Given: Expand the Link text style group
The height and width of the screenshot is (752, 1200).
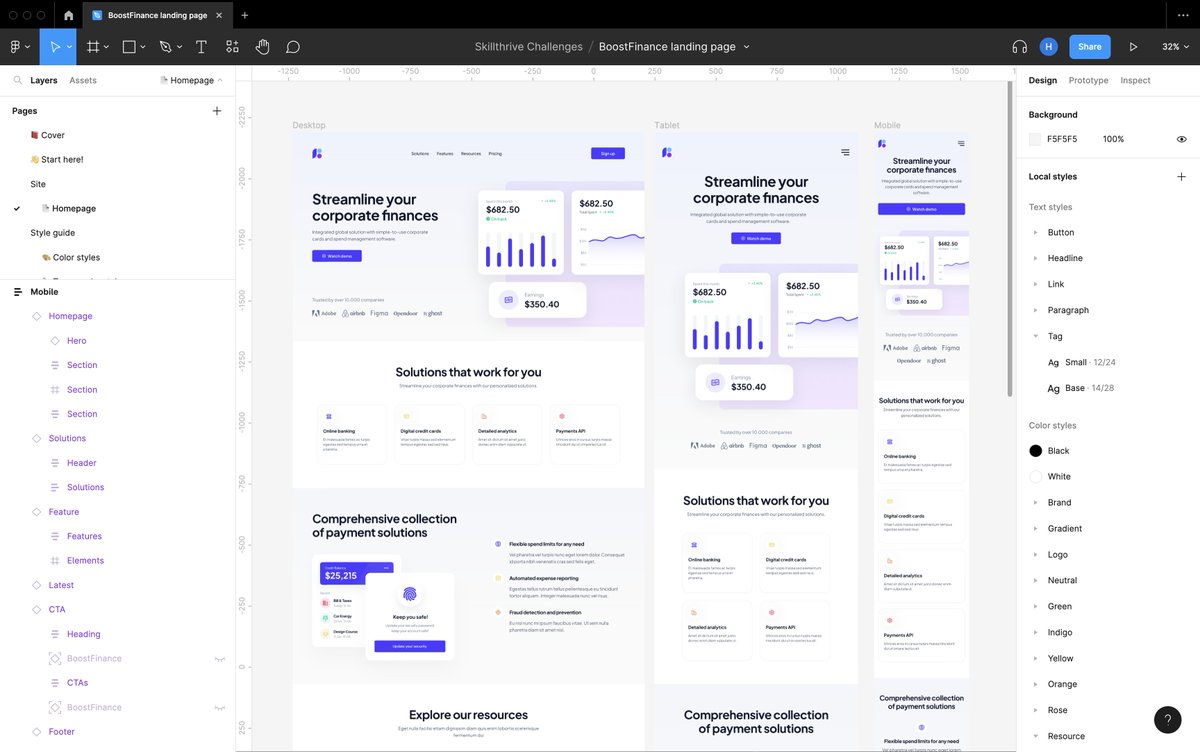Looking at the screenshot, I should 1036,285.
